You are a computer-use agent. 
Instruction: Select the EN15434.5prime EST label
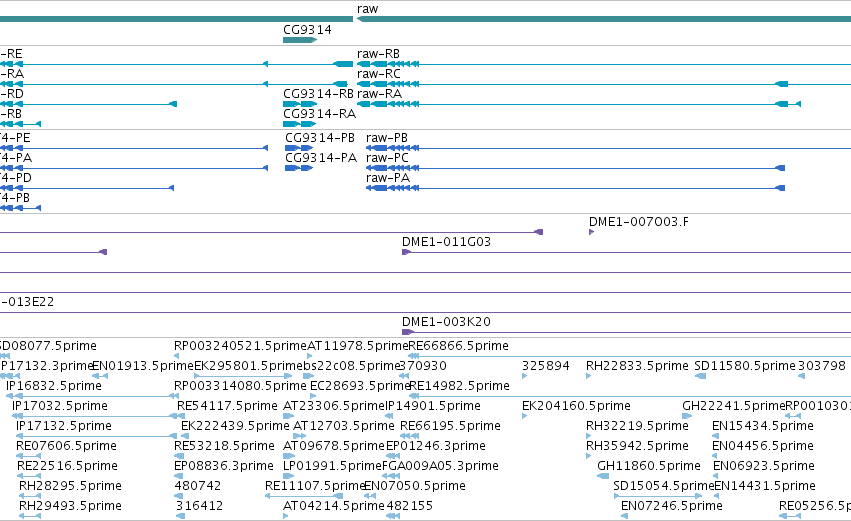pyautogui.click(x=763, y=426)
